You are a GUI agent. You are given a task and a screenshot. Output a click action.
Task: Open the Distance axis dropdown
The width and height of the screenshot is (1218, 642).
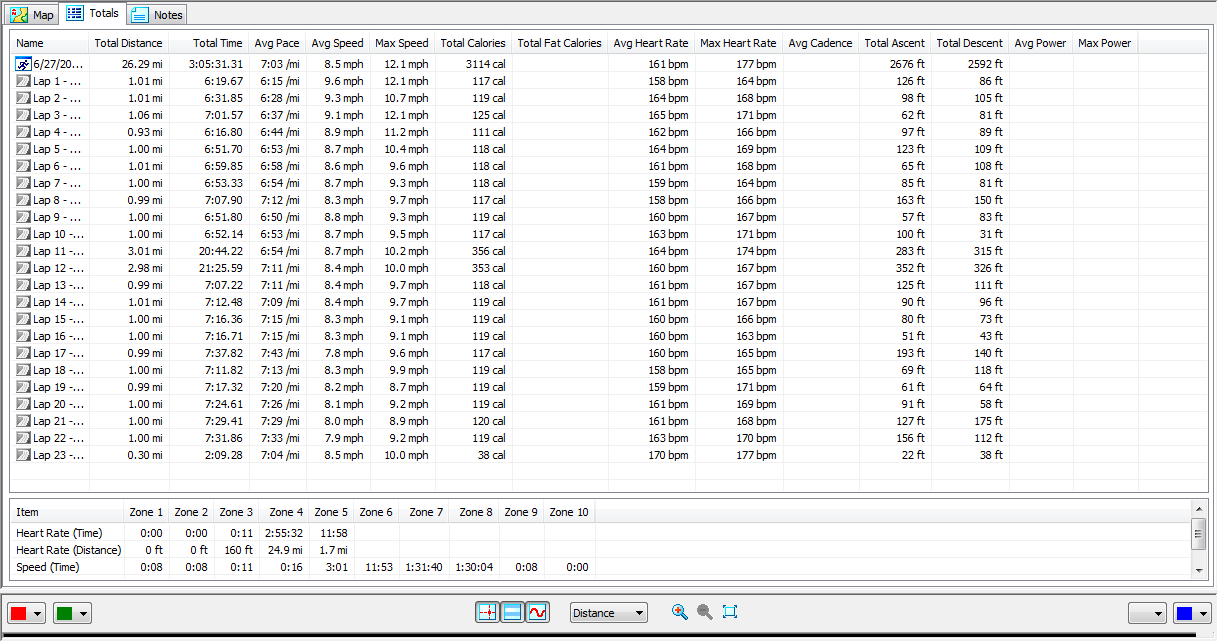[608, 613]
